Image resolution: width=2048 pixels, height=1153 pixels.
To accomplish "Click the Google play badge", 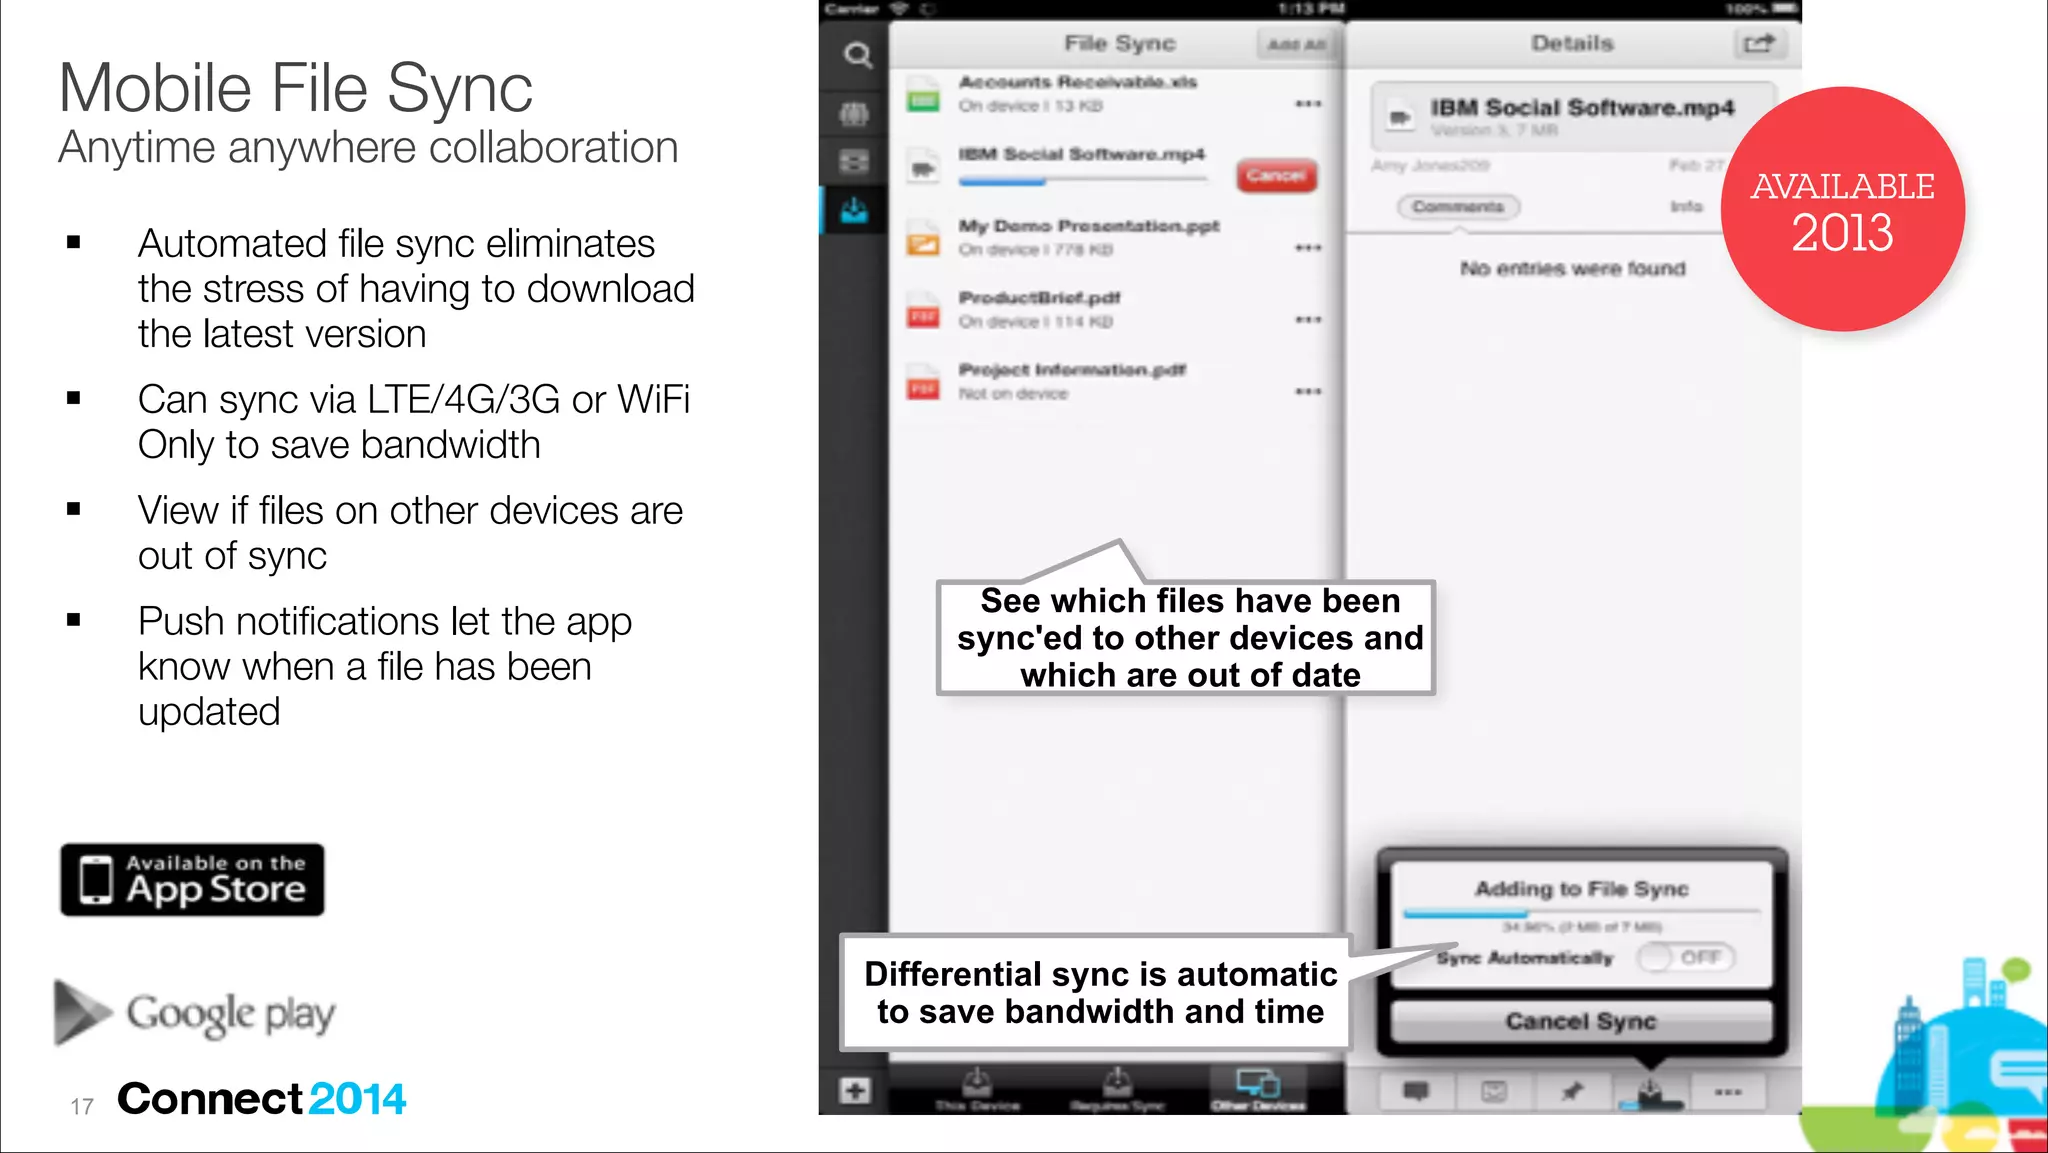I will tap(194, 1012).
